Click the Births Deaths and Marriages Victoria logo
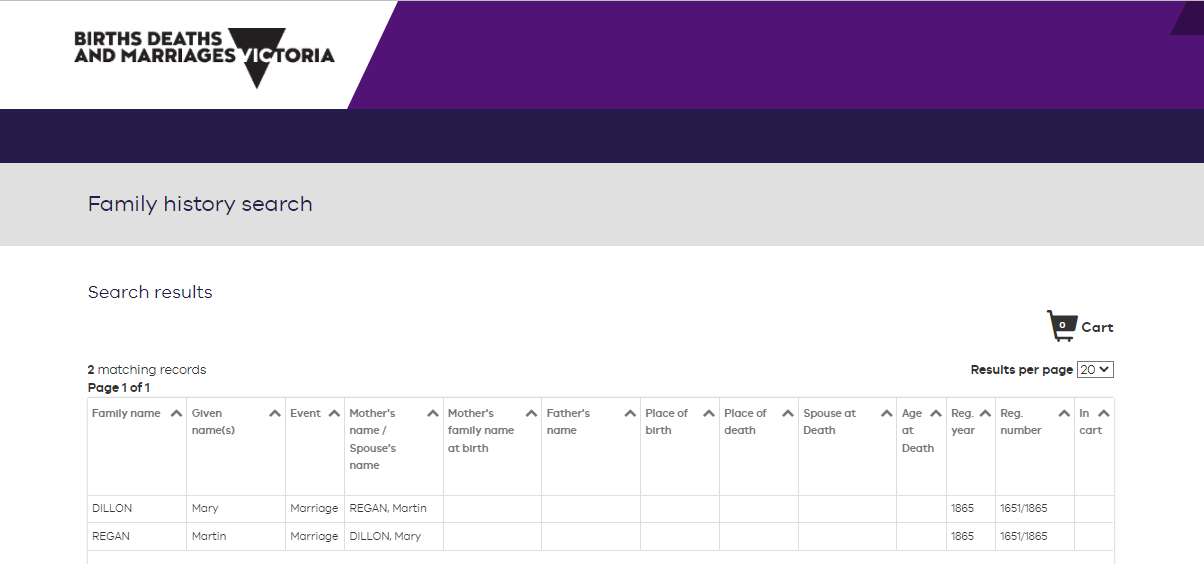 (204, 56)
